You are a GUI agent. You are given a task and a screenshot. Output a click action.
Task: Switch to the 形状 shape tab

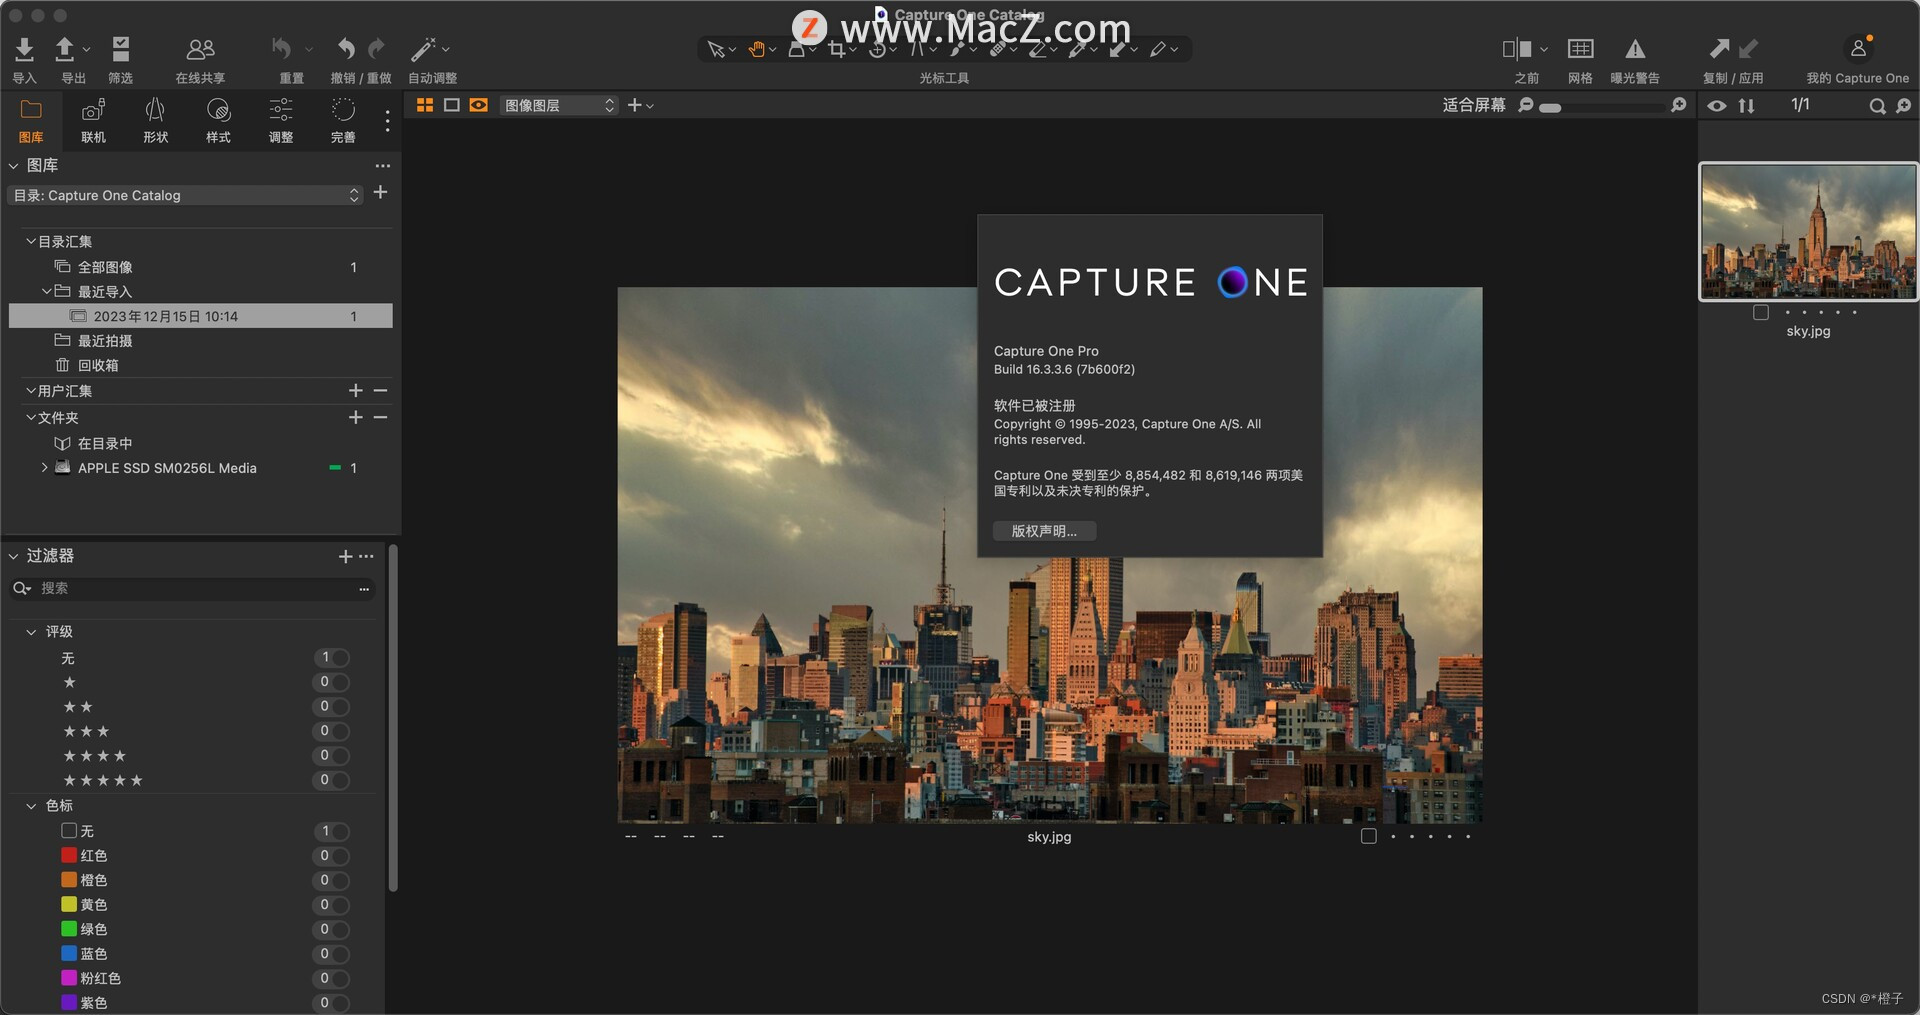(x=156, y=120)
